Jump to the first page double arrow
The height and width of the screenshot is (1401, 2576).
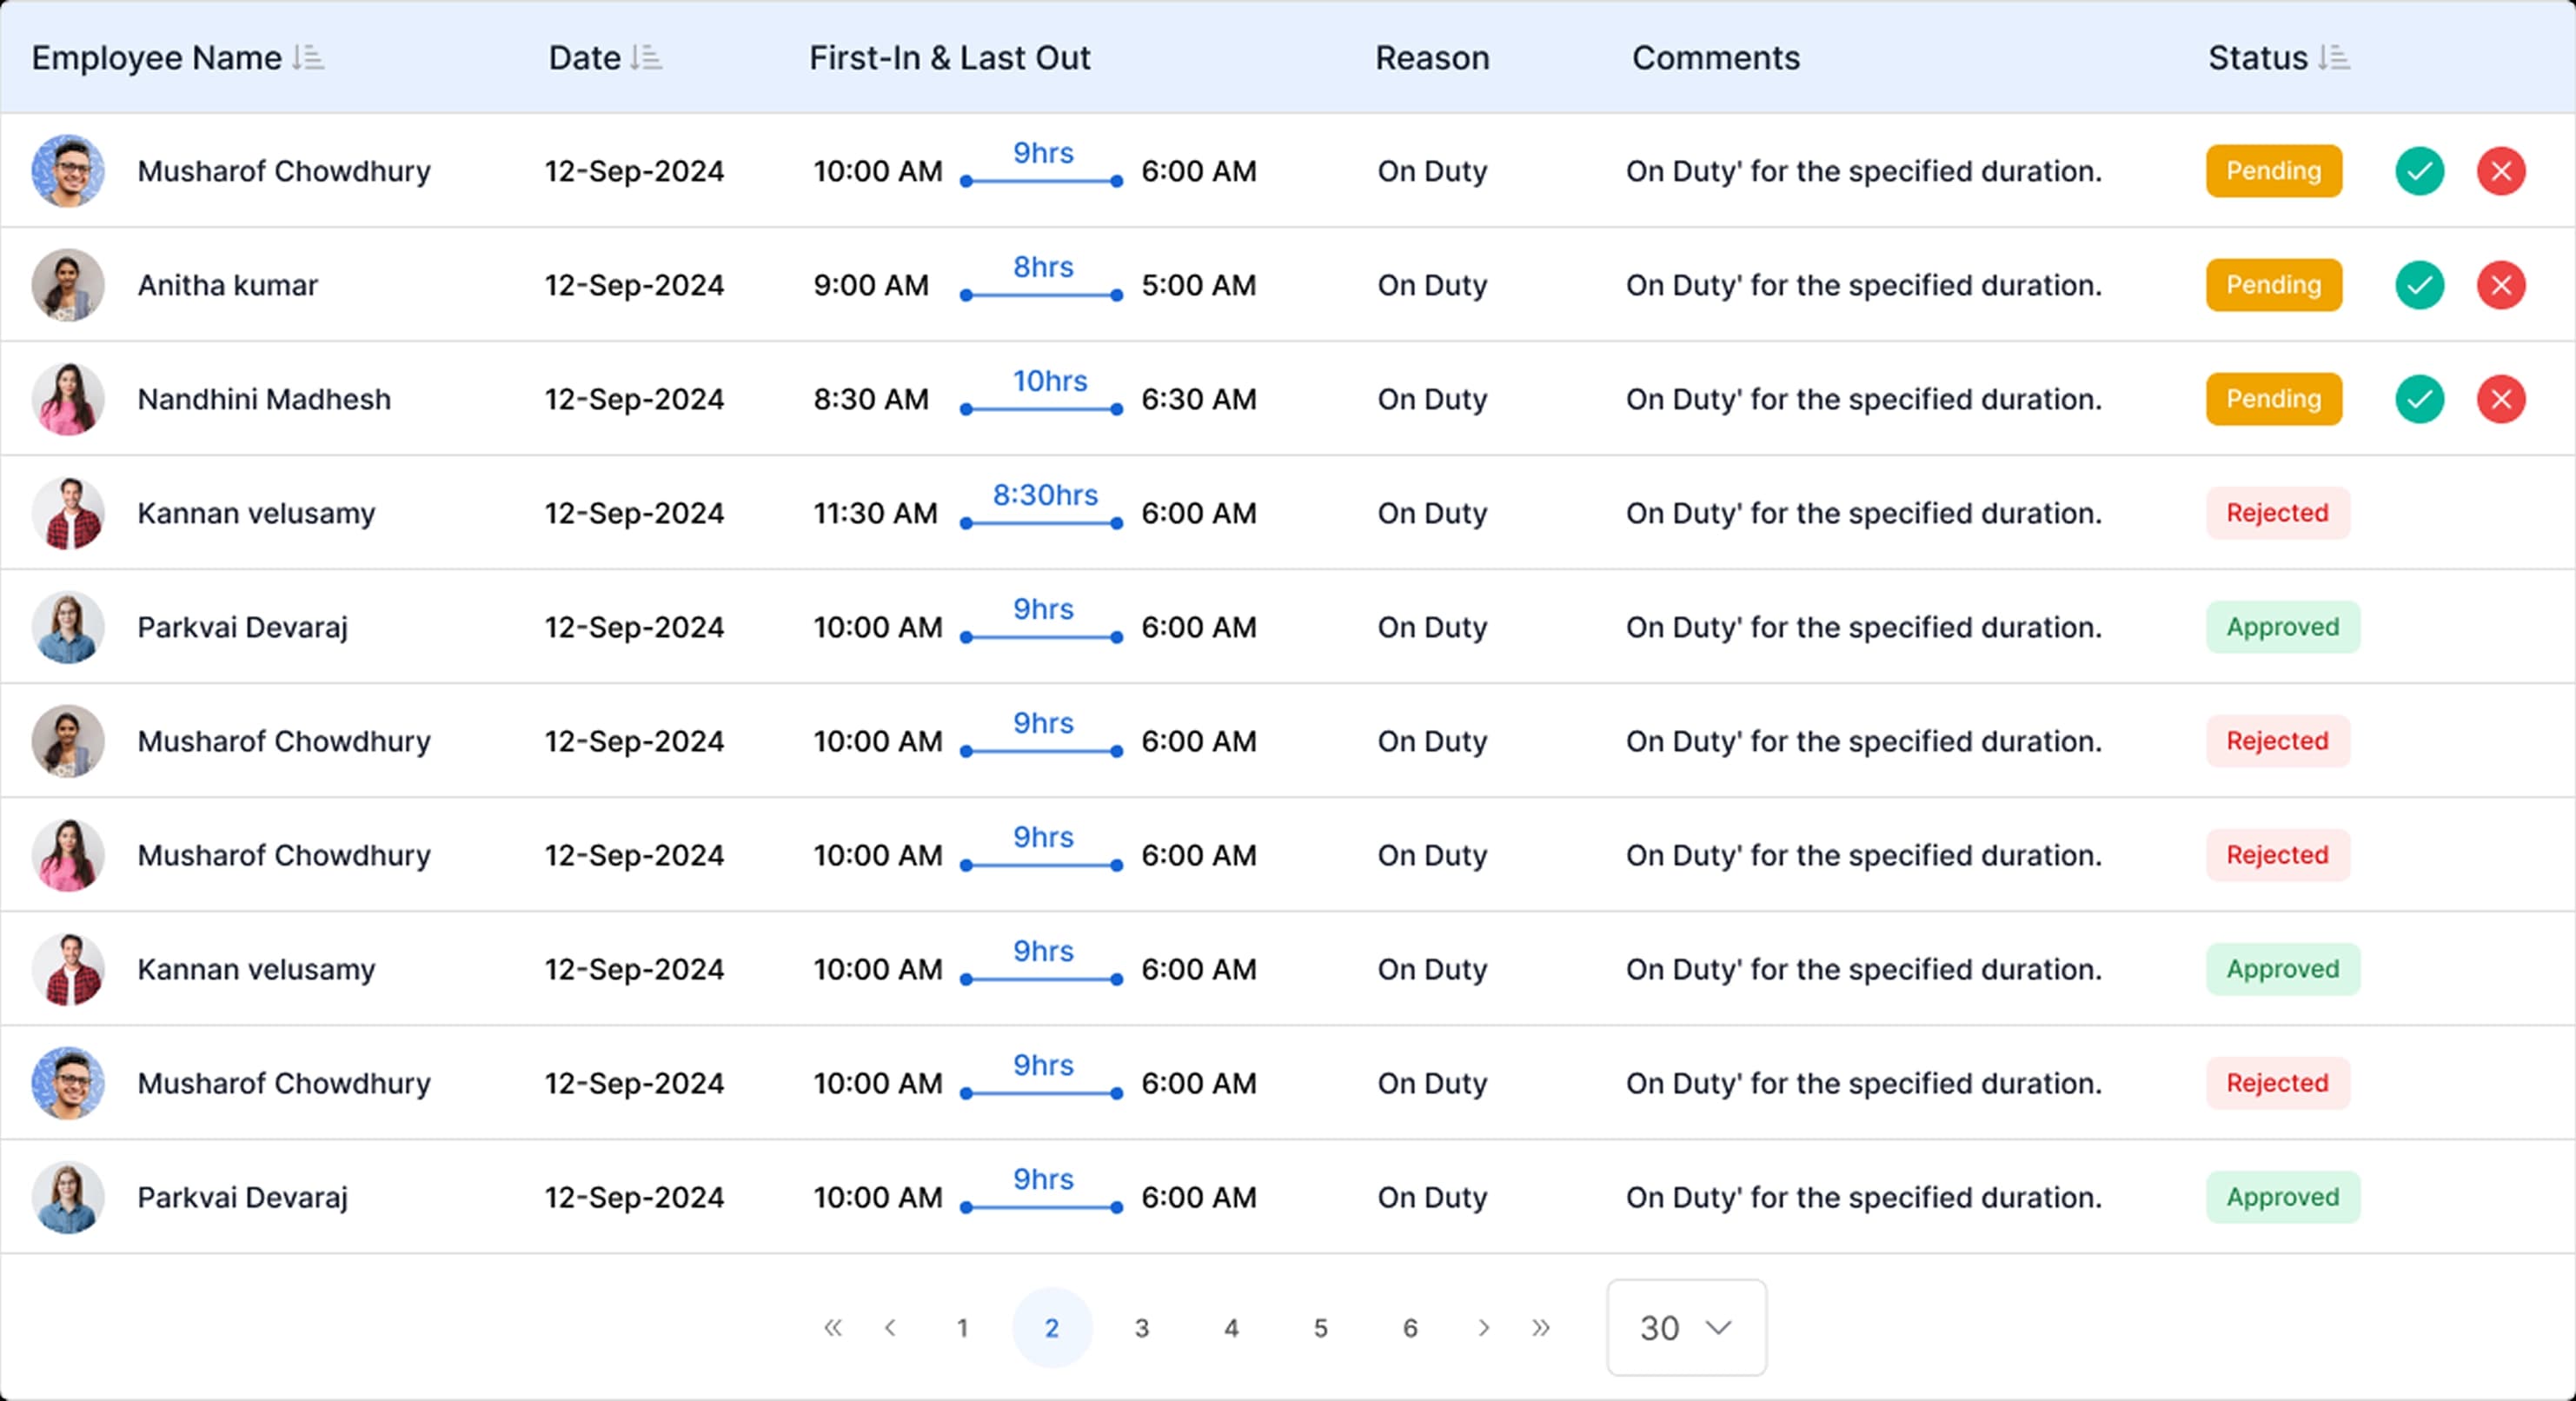pos(832,1328)
